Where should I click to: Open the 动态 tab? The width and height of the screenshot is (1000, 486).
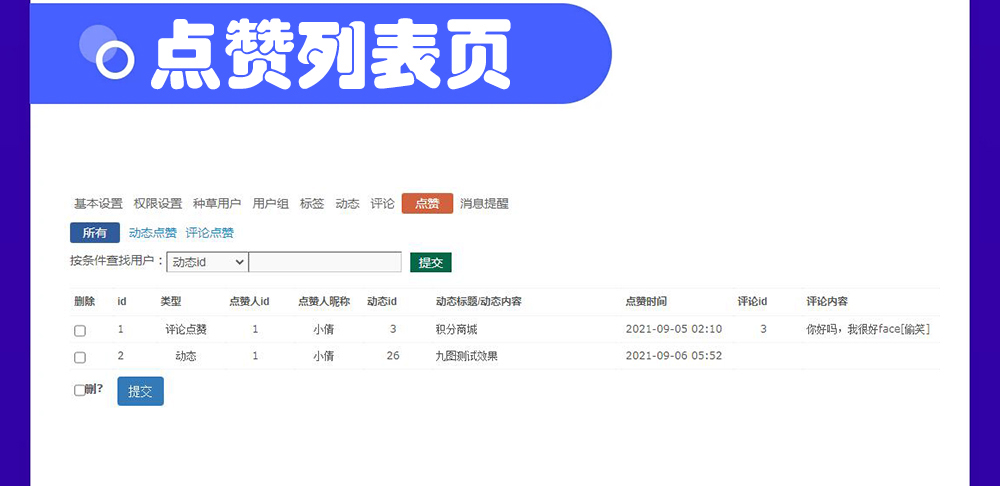[347, 204]
